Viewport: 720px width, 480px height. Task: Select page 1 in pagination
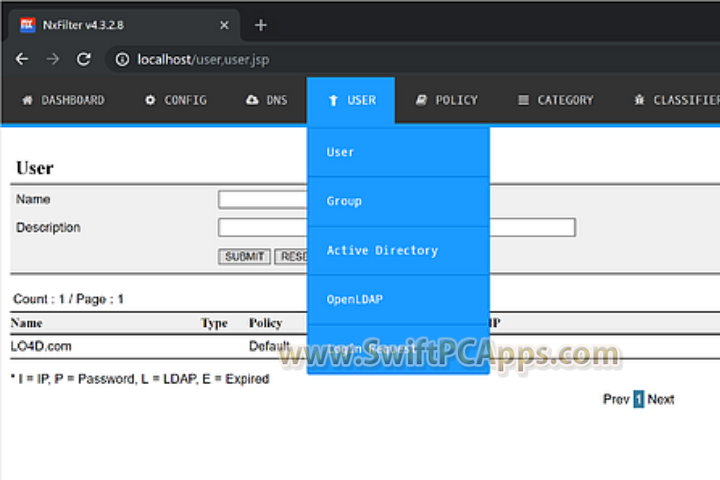click(638, 399)
